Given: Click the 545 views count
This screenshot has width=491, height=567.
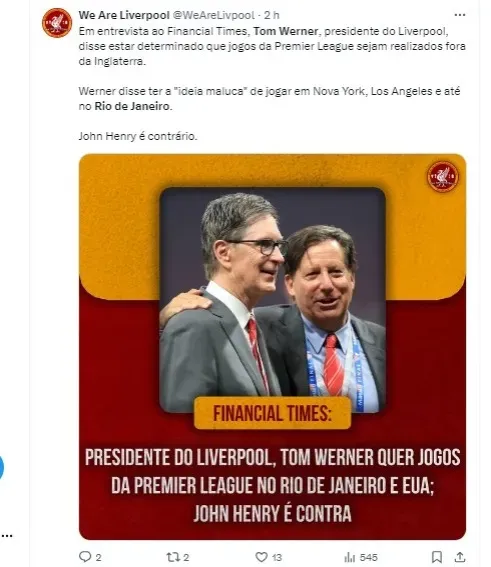Looking at the screenshot, I should click(x=368, y=557).
